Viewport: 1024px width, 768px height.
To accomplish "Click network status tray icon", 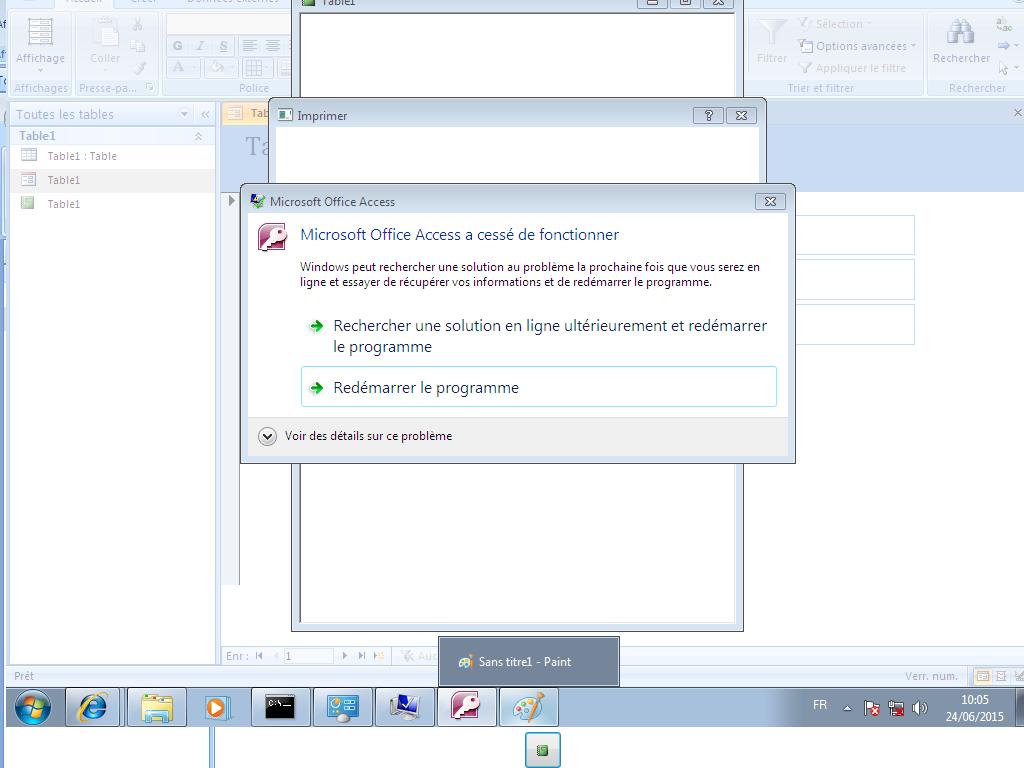I will (896, 708).
